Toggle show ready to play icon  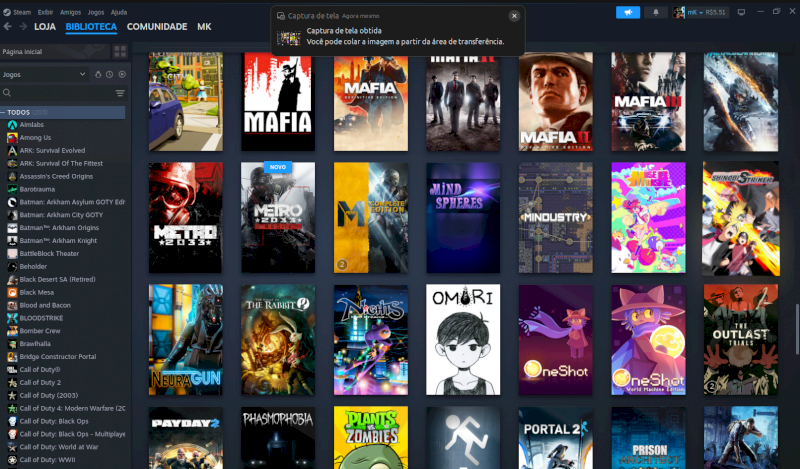(122, 75)
